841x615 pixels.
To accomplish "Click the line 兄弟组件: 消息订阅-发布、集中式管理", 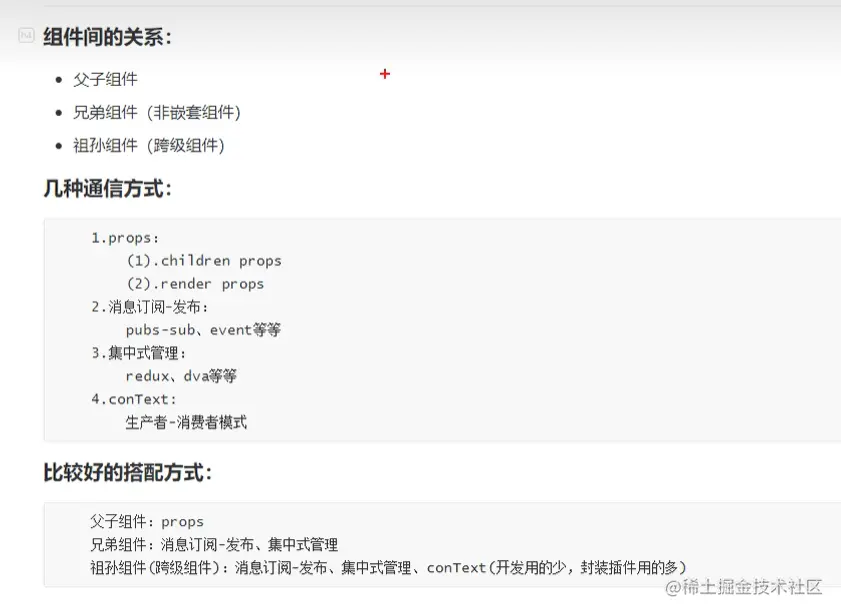I will pos(214,545).
